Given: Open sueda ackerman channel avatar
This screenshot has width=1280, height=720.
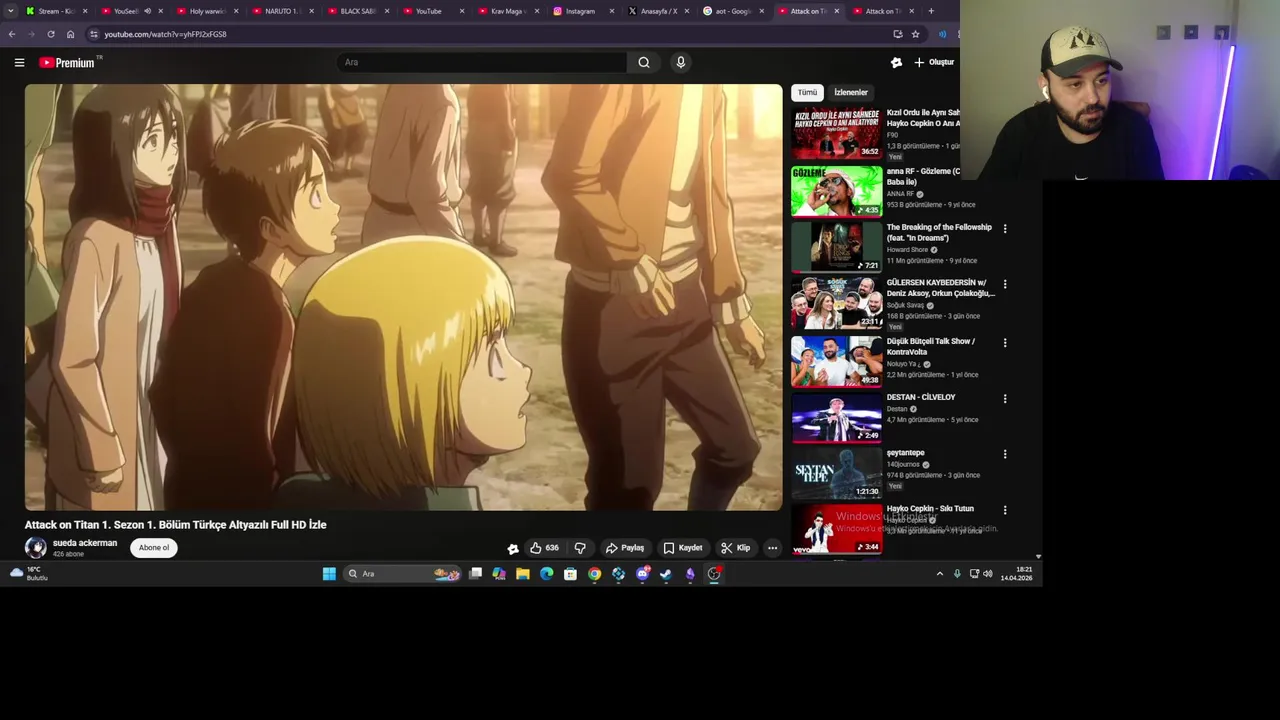Looking at the screenshot, I should (x=36, y=548).
